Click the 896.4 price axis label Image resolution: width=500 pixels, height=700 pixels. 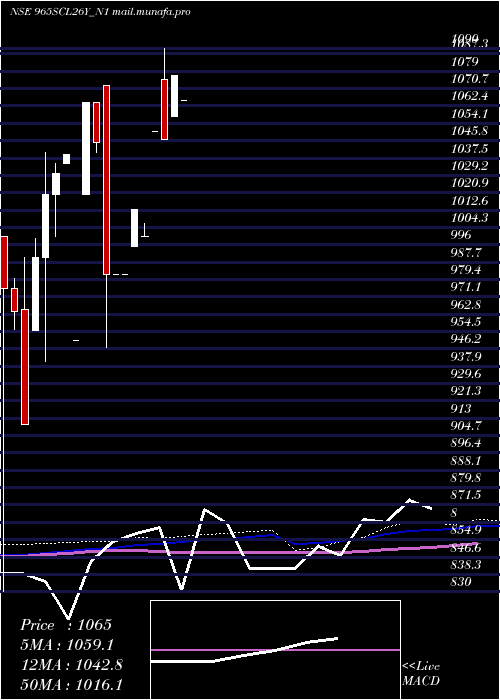(x=467, y=443)
